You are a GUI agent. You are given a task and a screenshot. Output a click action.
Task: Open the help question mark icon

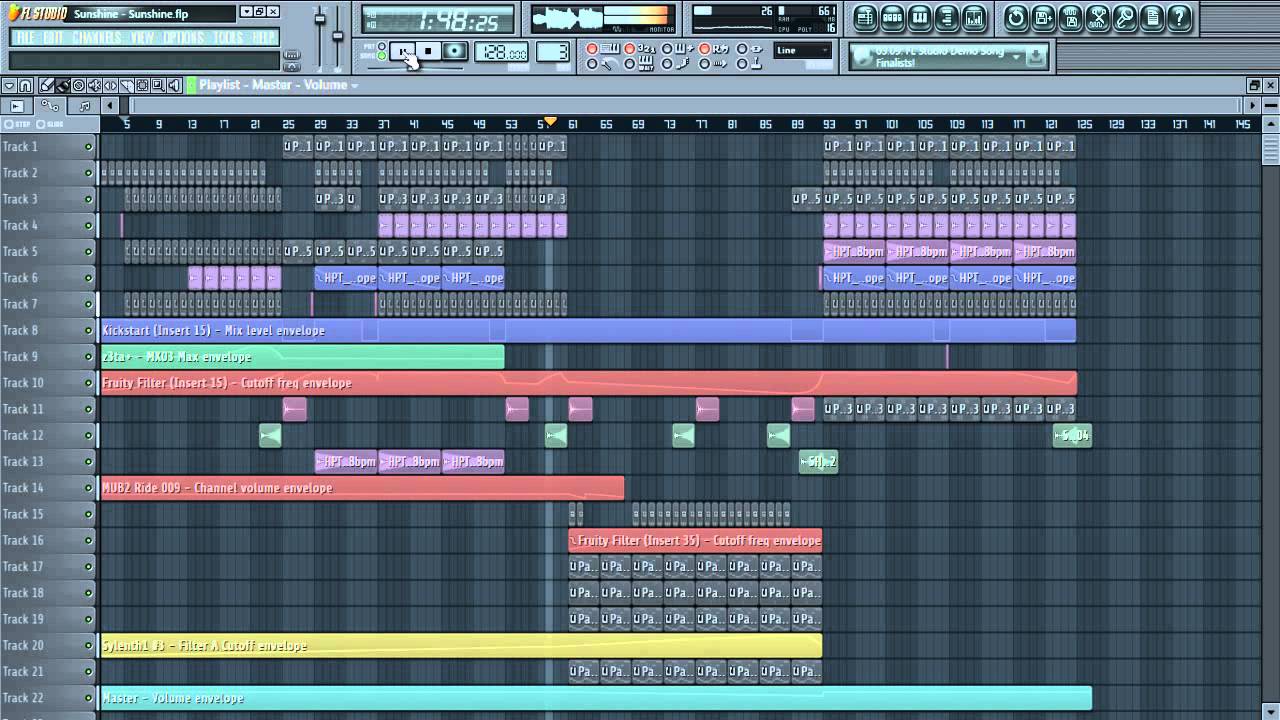point(1179,17)
